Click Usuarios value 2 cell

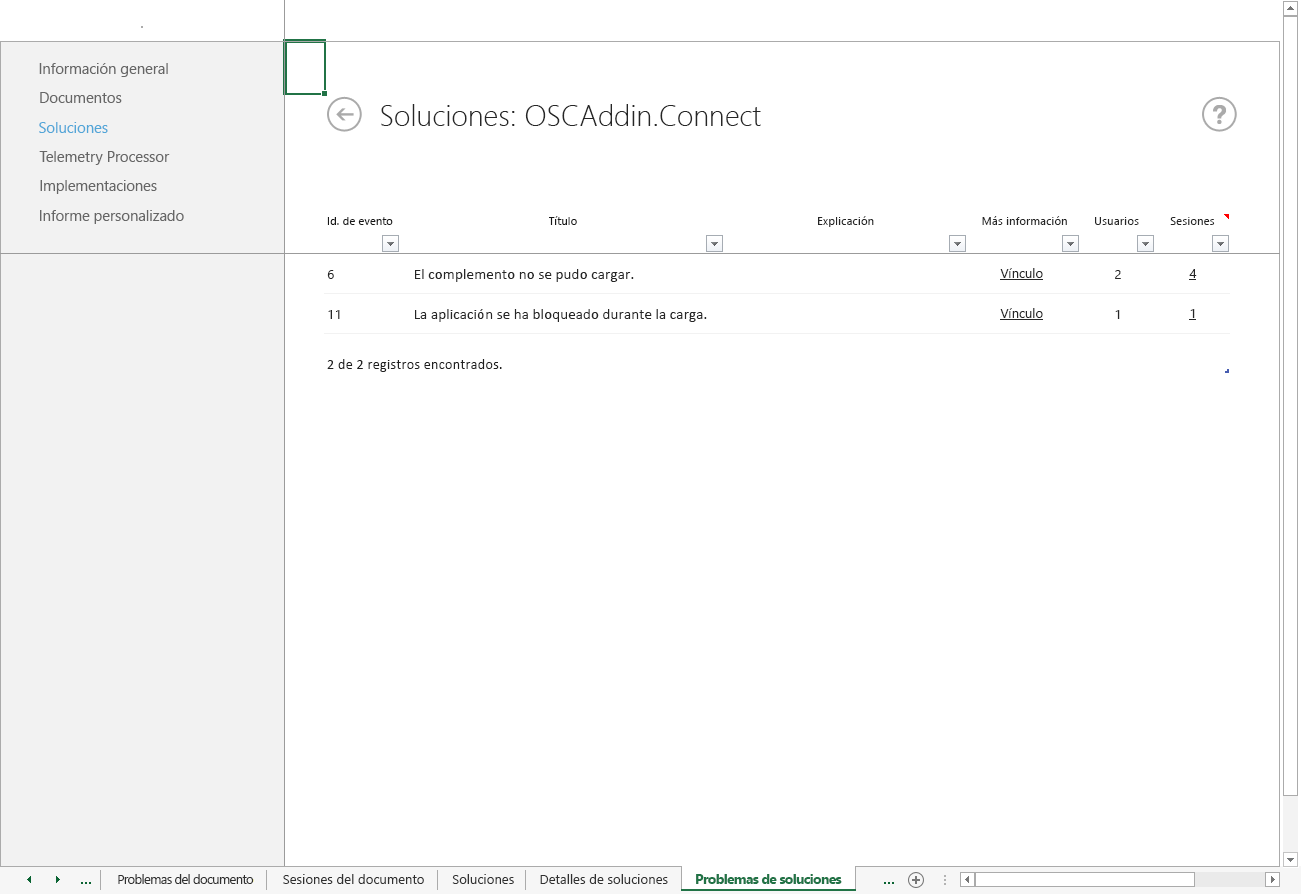pos(1117,274)
